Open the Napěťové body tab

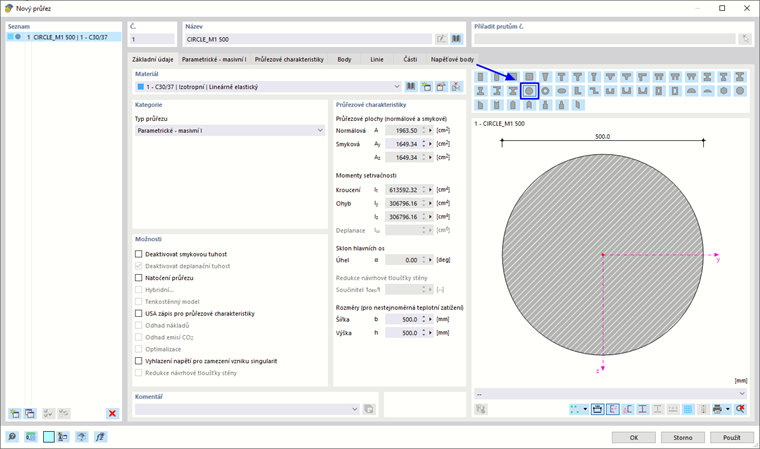coord(452,60)
